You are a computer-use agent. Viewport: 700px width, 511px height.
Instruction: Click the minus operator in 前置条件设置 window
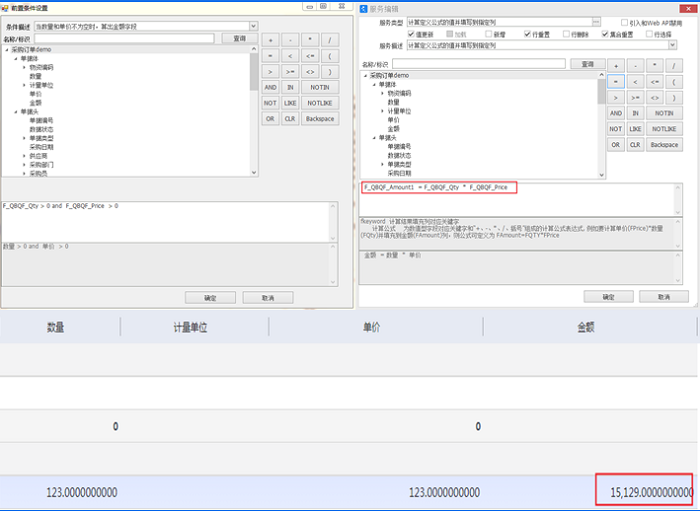point(290,40)
